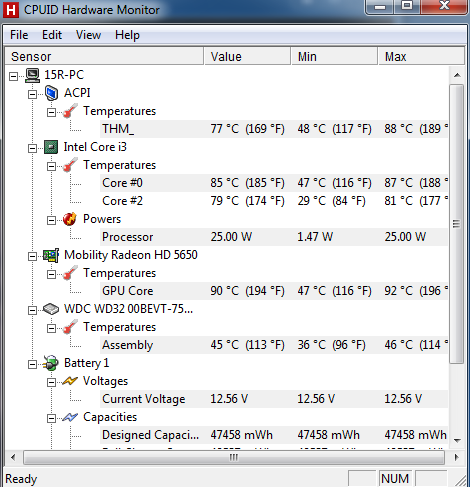Click the thermometer icon under Mobility Radeon
The image size is (470, 487).
coord(70,273)
